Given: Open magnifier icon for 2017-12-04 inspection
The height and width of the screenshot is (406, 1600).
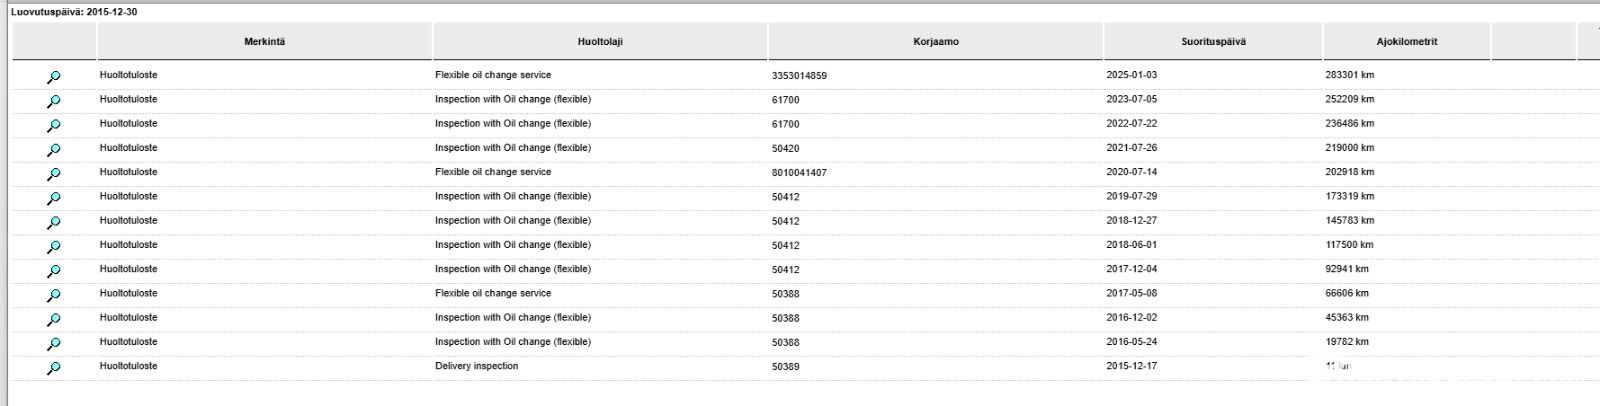Looking at the screenshot, I should click(54, 271).
